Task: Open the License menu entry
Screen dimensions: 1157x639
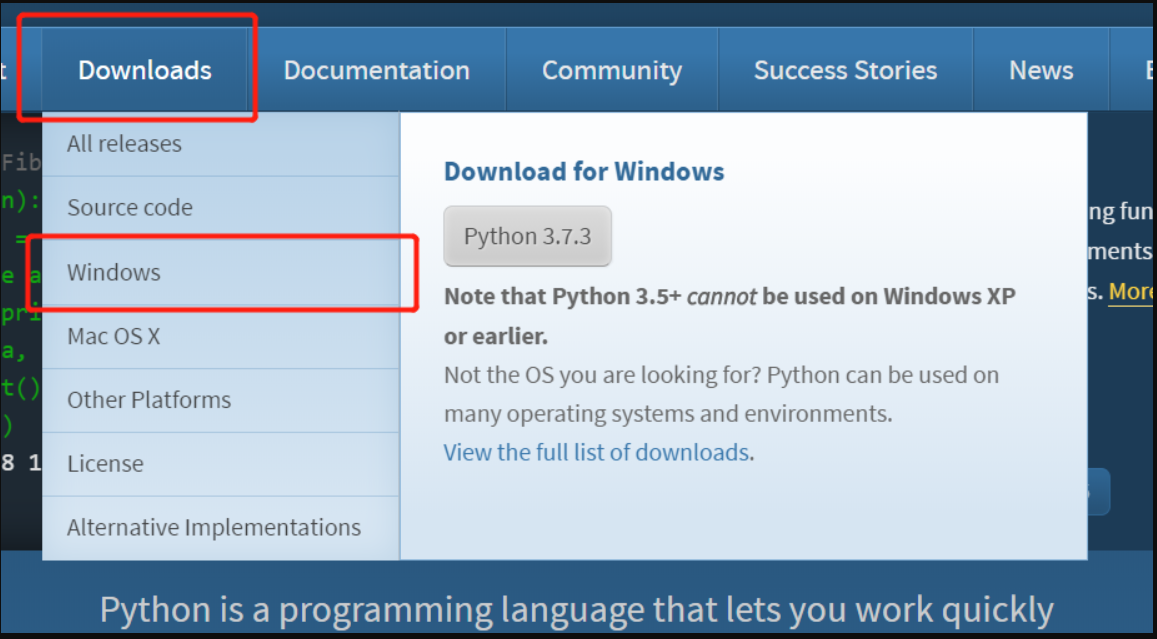Action: pyautogui.click(x=221, y=463)
